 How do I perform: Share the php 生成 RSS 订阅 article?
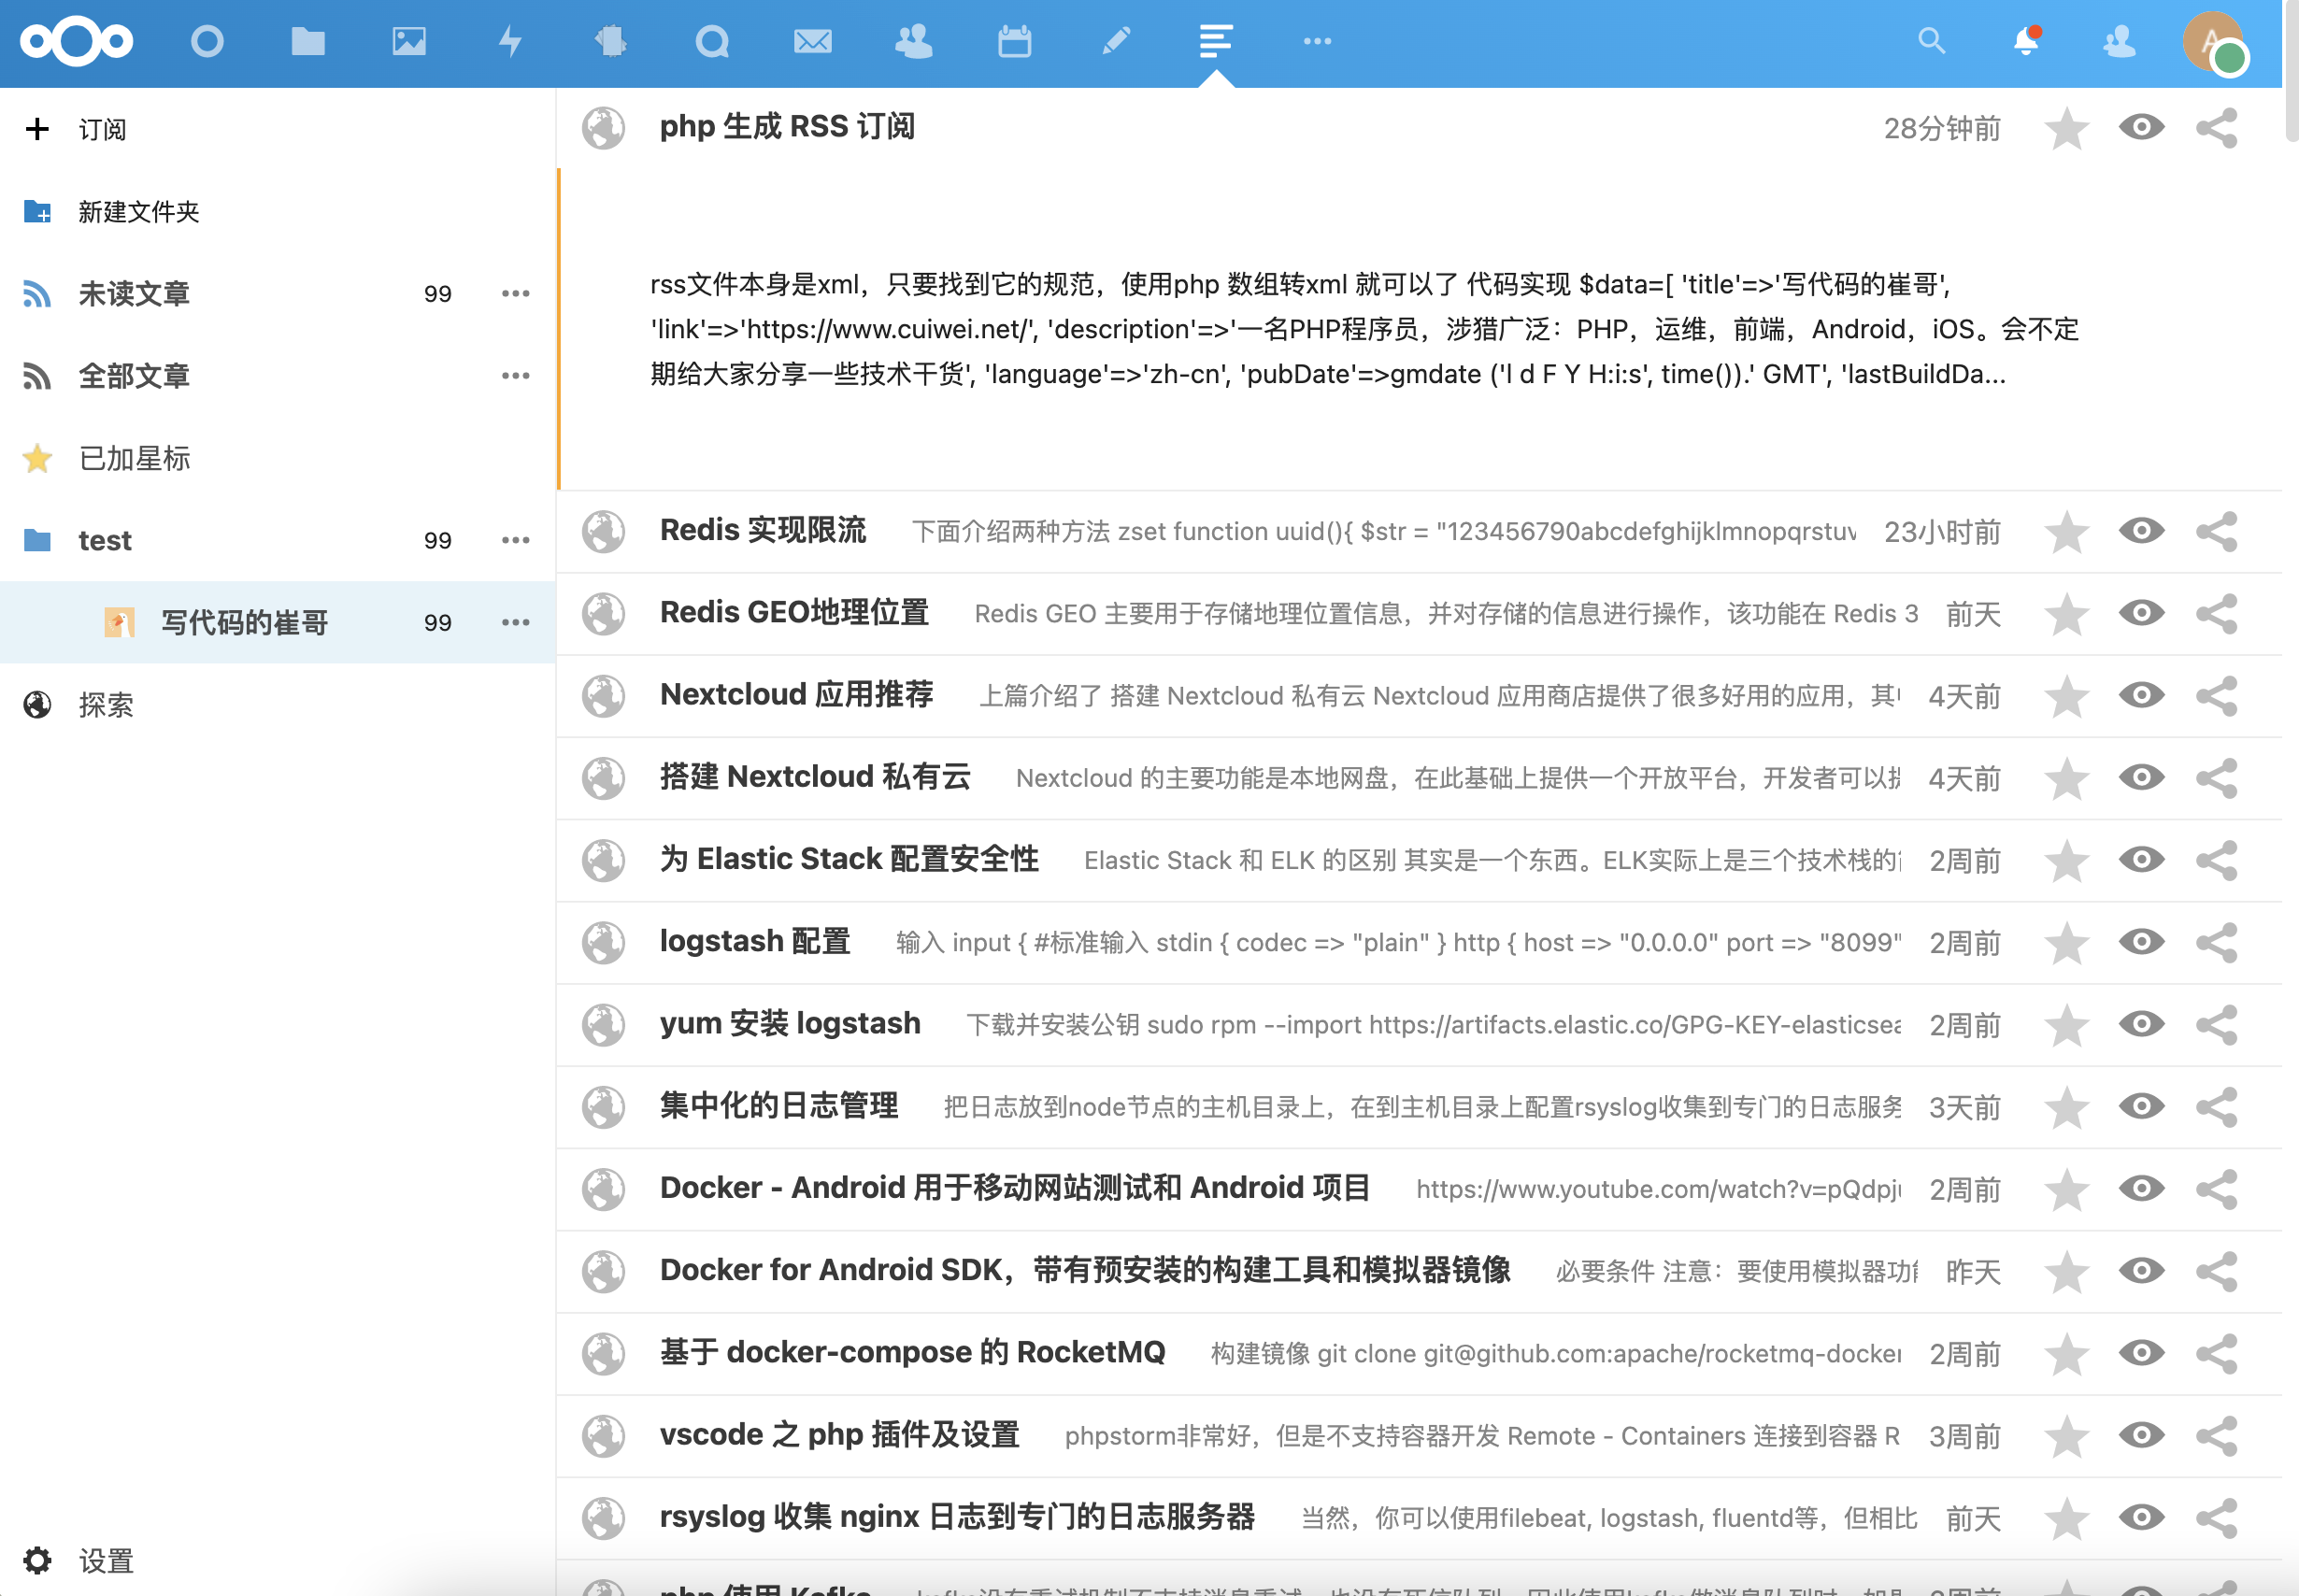pyautogui.click(x=2217, y=128)
